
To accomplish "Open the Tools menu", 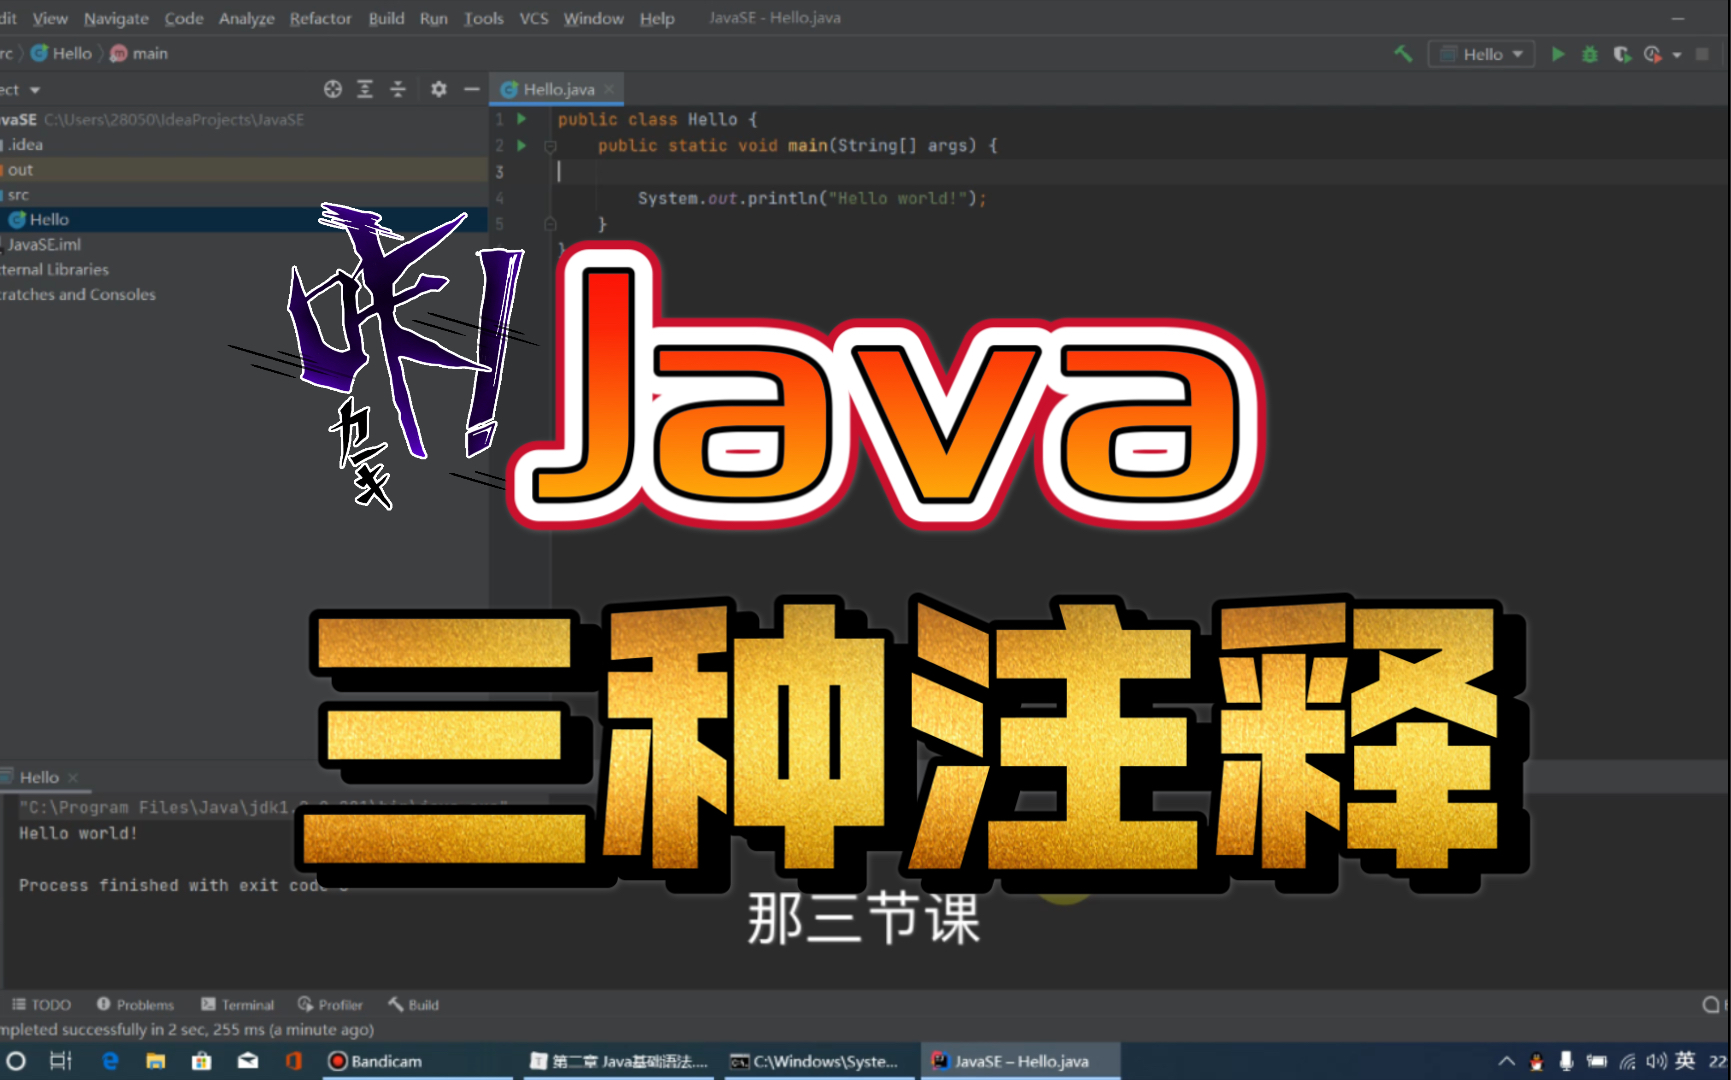I will 483,18.
